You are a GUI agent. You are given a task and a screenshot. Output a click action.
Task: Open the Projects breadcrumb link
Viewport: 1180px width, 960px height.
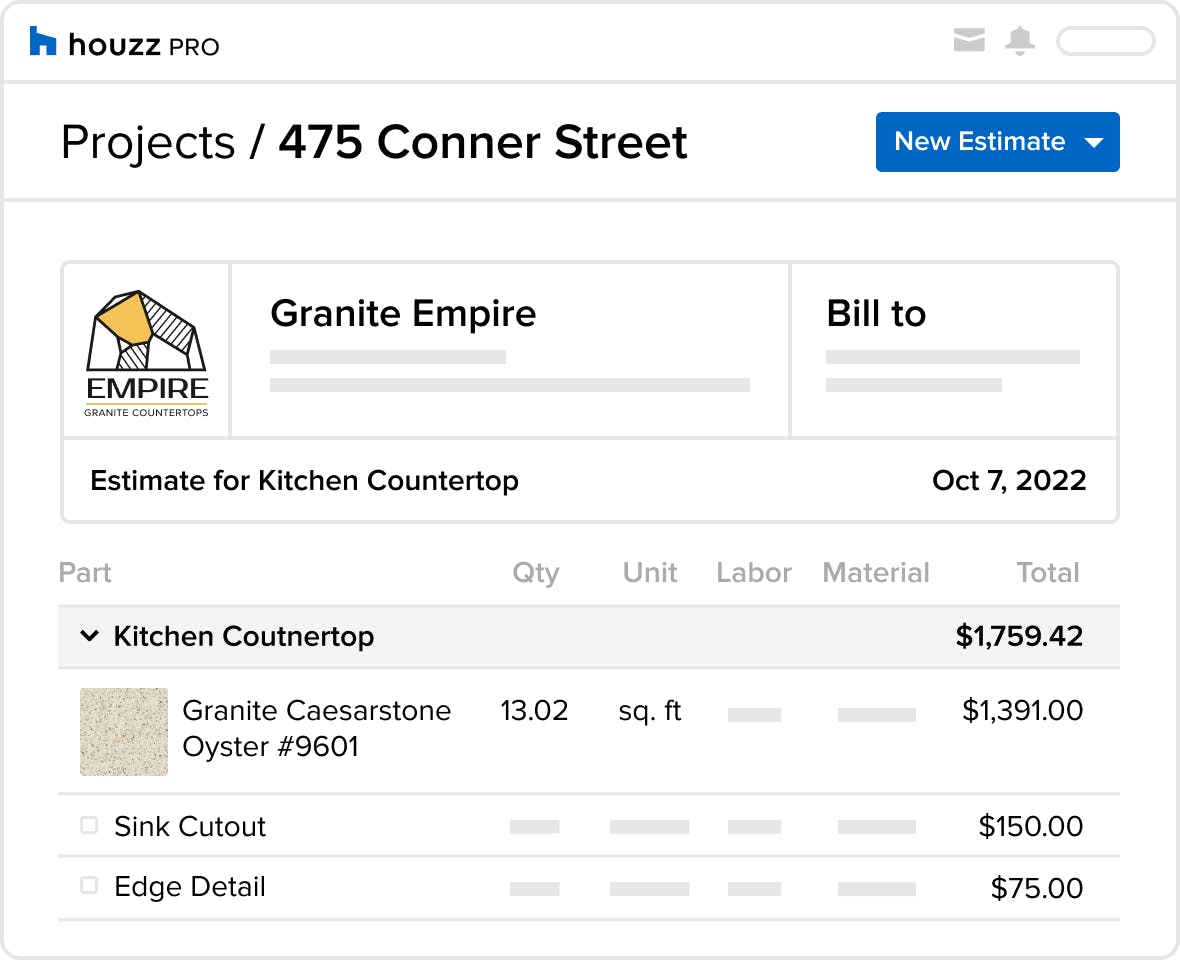coord(148,142)
